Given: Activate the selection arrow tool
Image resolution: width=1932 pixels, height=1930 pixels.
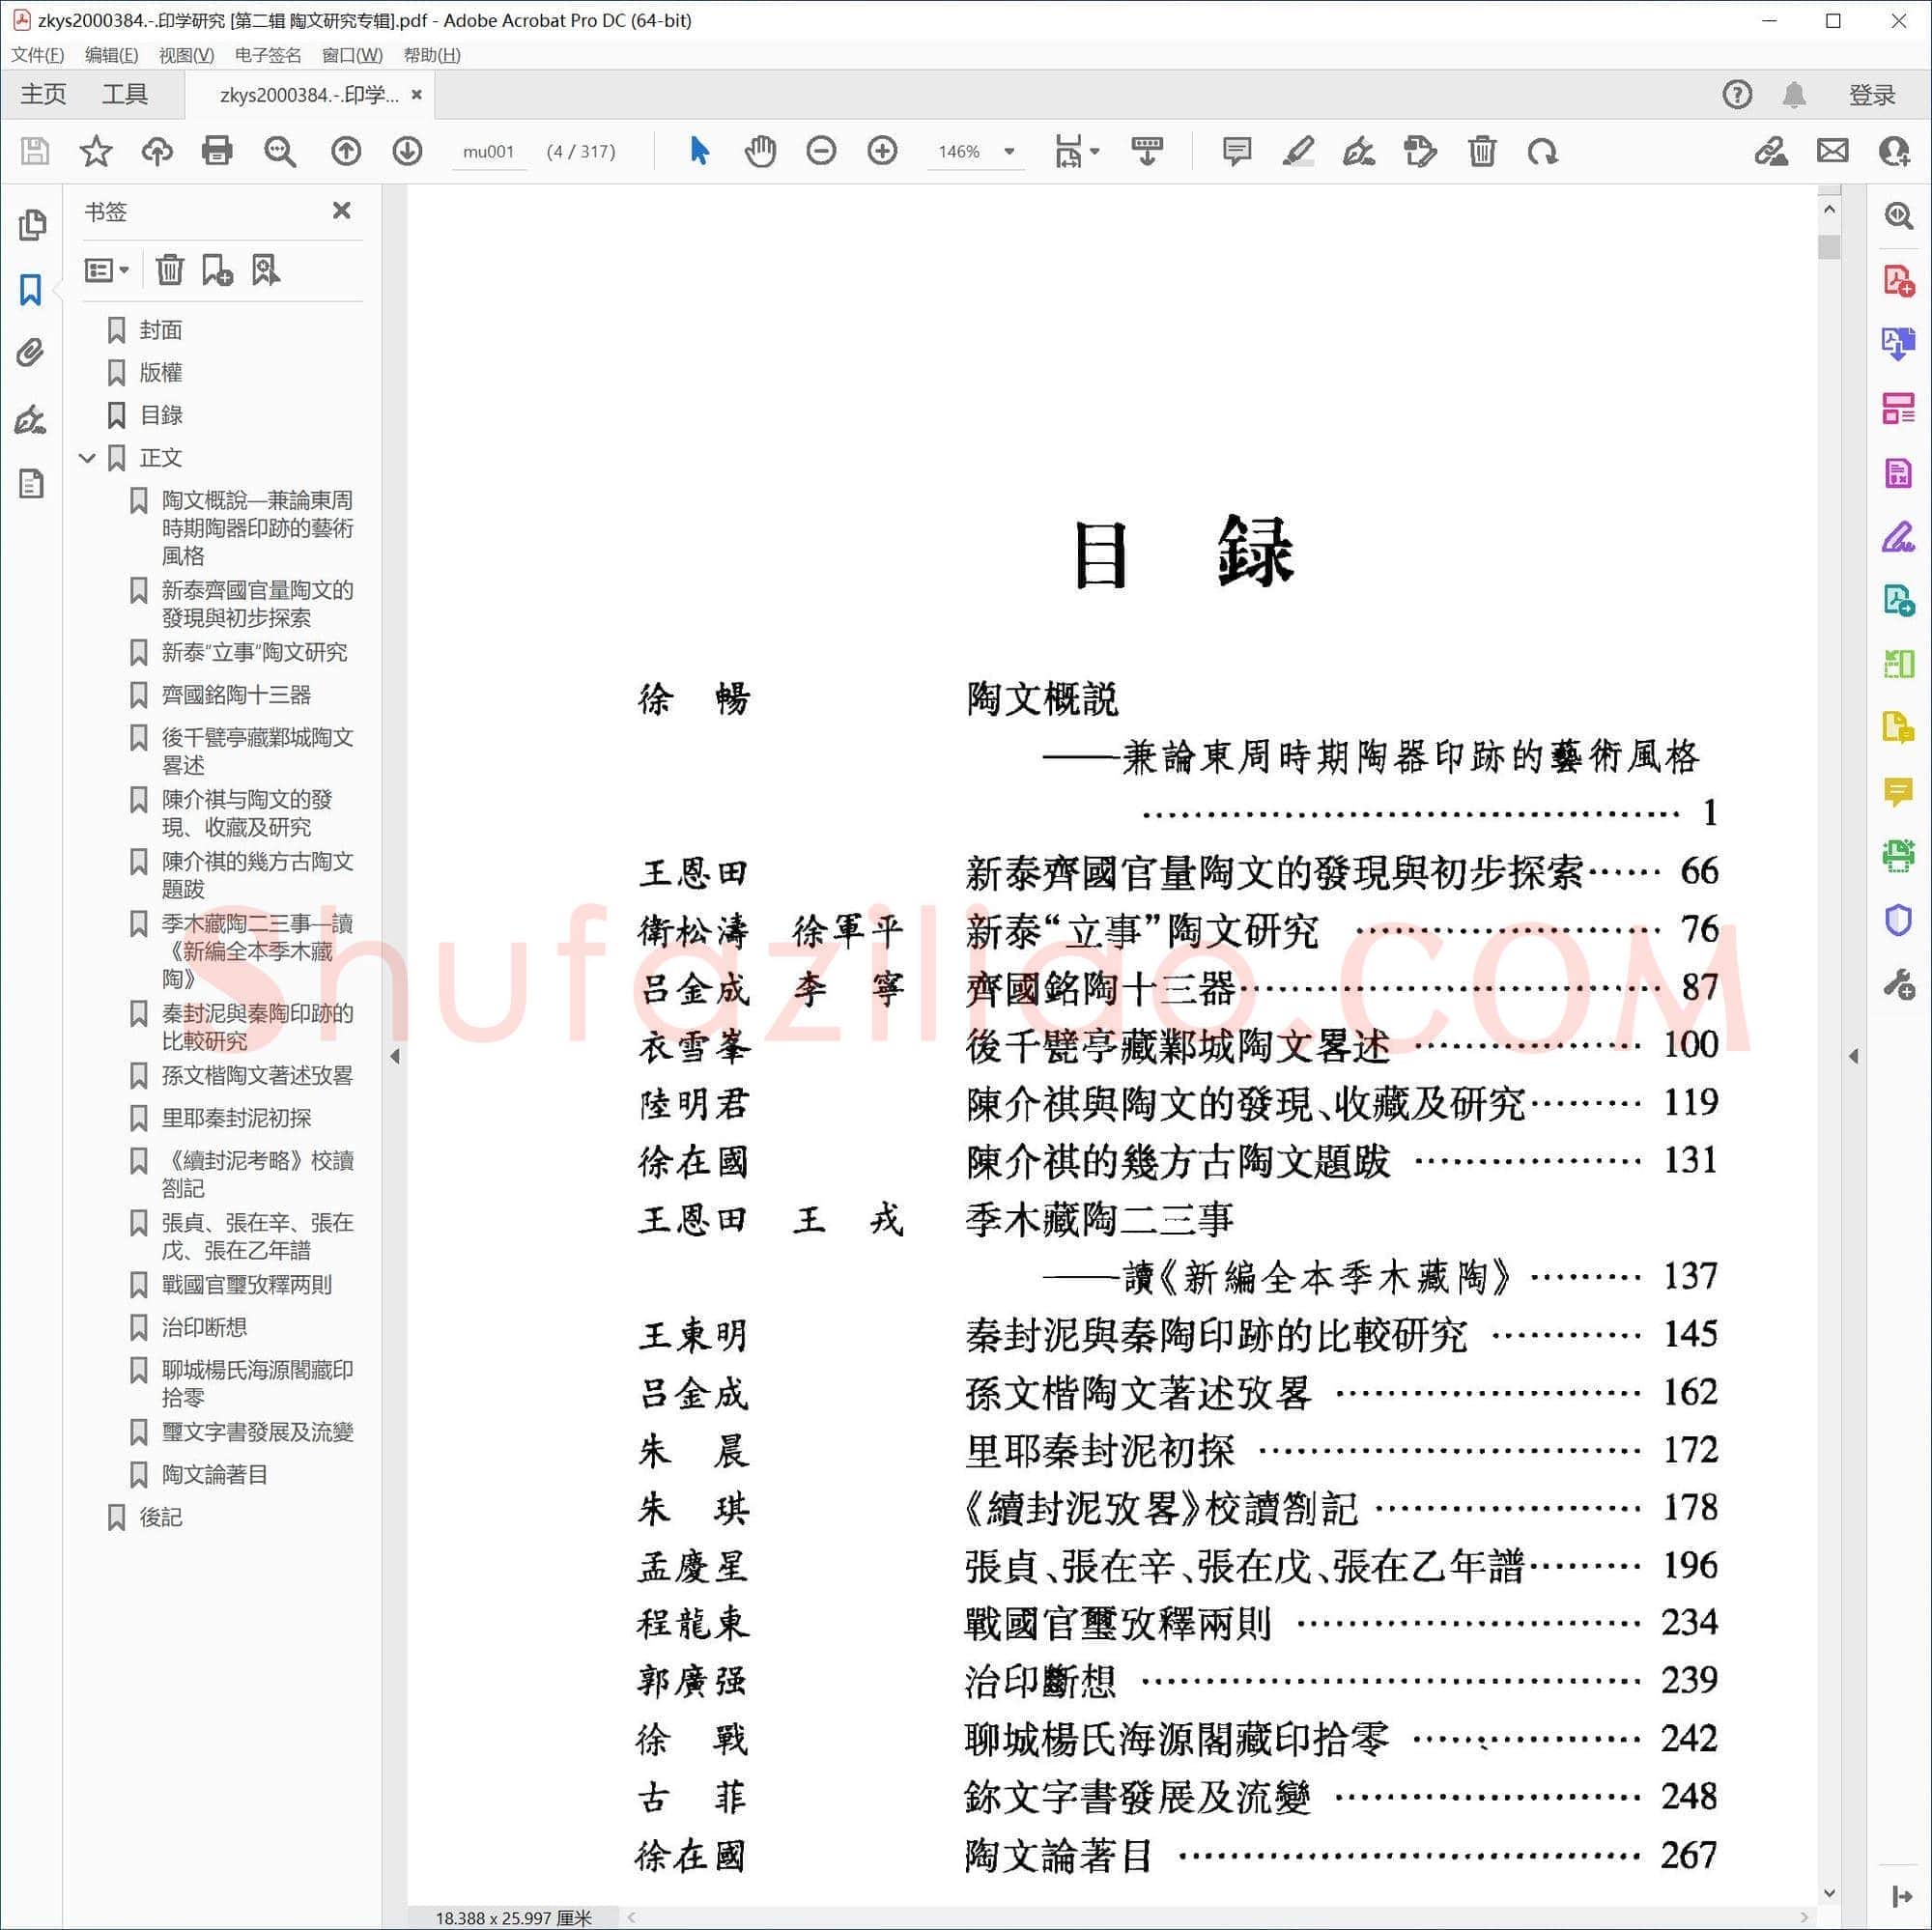Looking at the screenshot, I should 700,151.
